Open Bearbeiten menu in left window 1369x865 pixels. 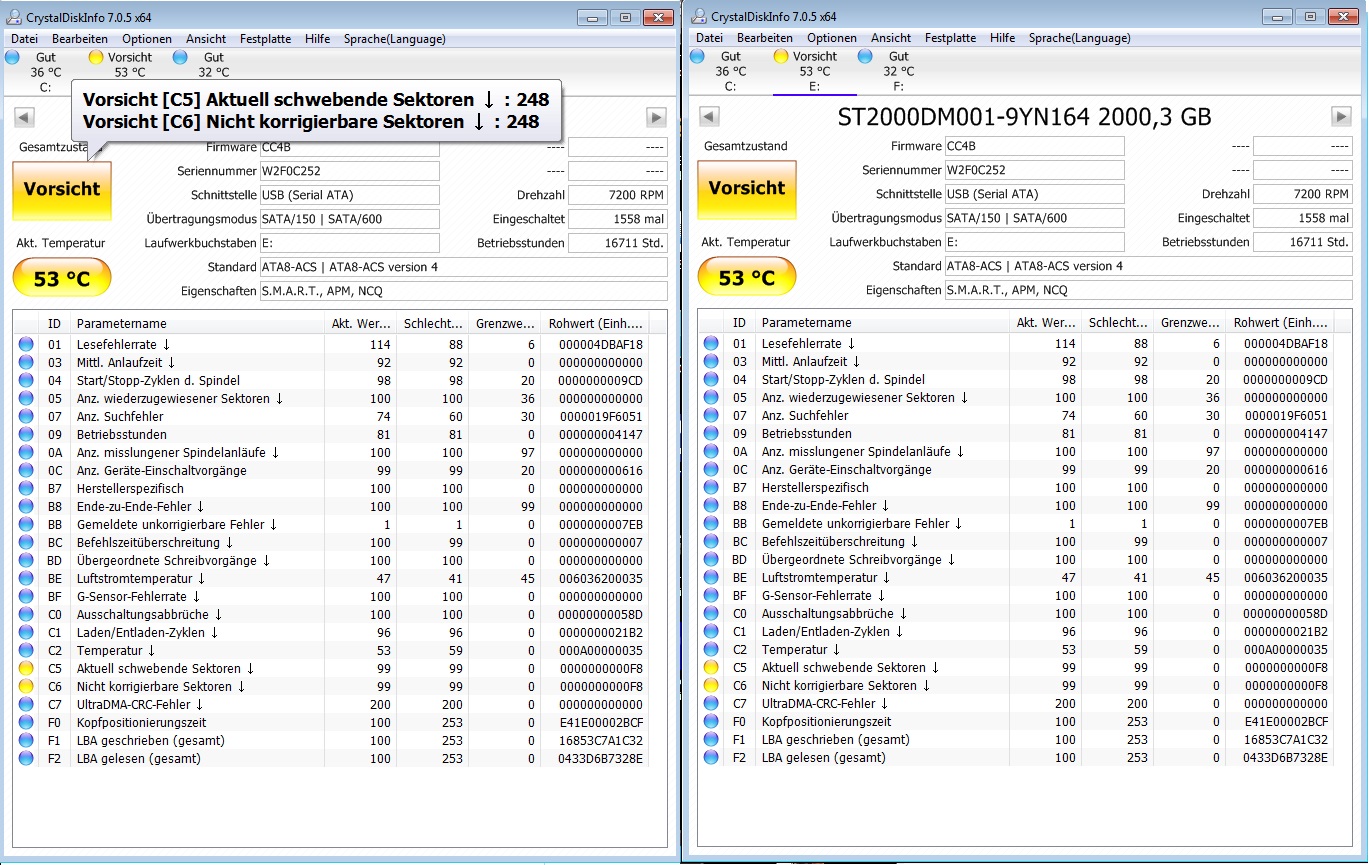click(80, 39)
